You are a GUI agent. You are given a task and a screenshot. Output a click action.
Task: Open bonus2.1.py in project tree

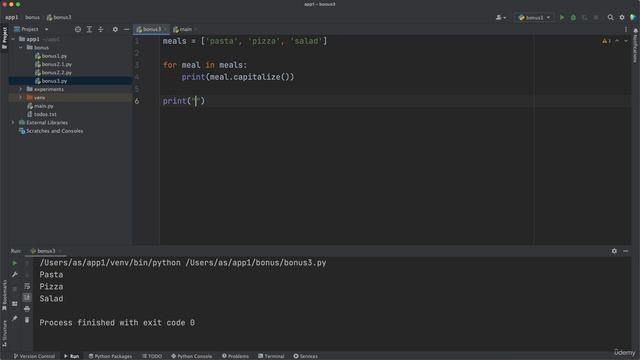point(53,64)
